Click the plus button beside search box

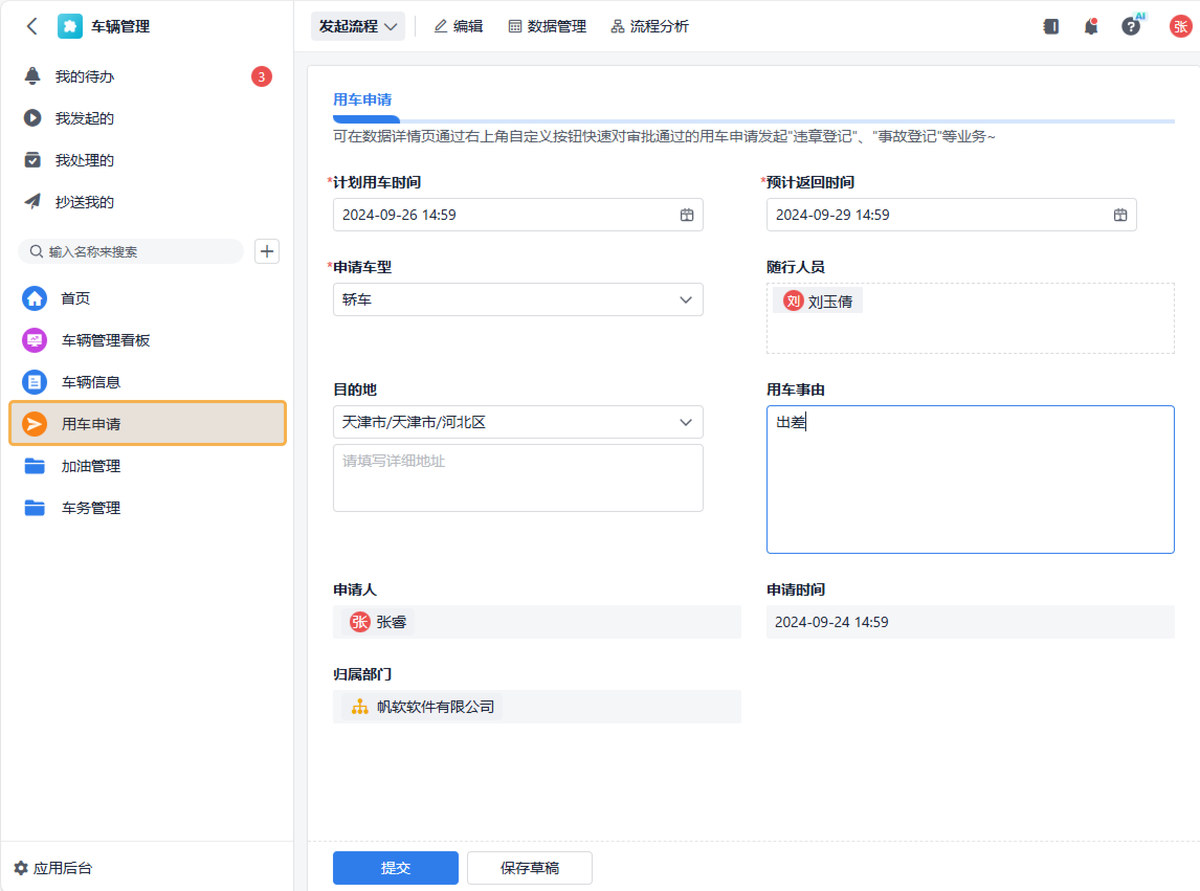point(267,251)
